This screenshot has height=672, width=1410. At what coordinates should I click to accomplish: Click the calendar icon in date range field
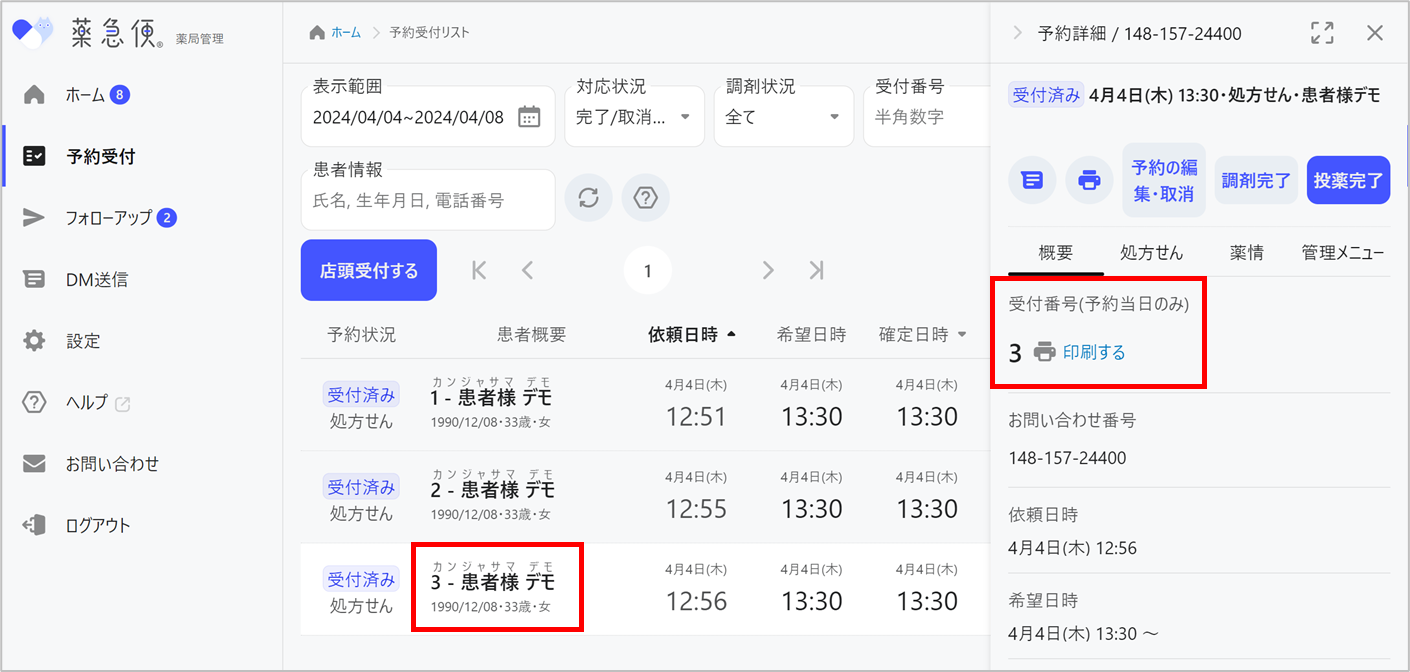[x=529, y=117]
